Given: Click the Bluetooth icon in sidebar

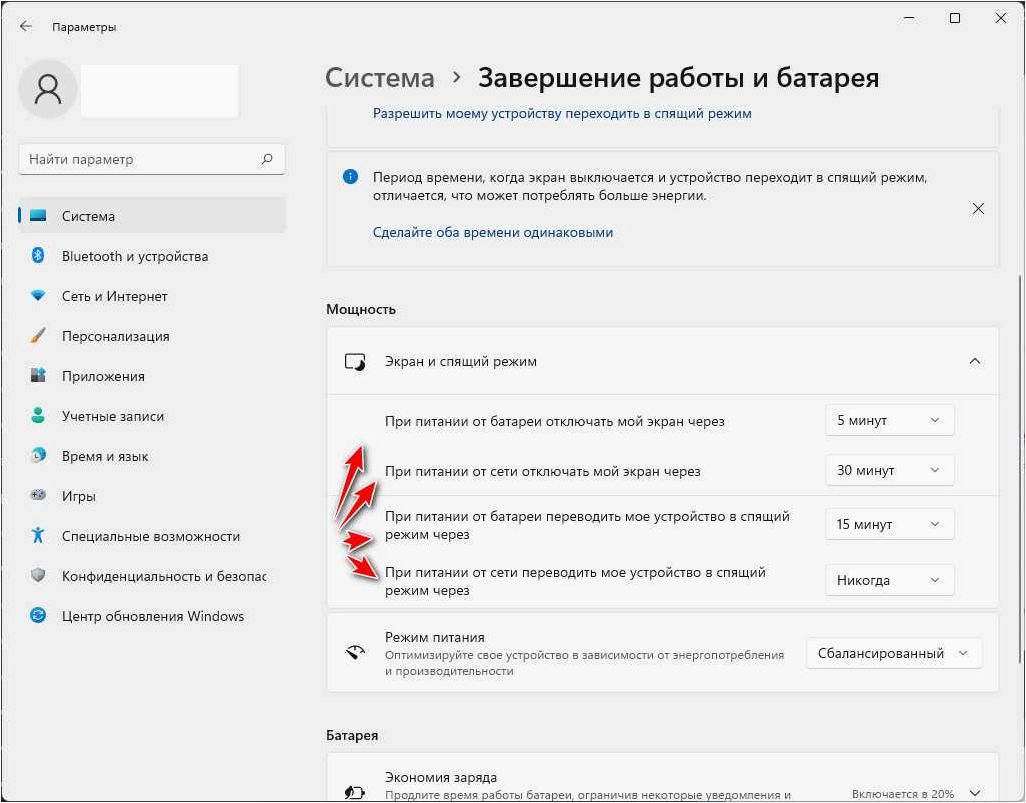Looking at the screenshot, I should [x=38, y=255].
